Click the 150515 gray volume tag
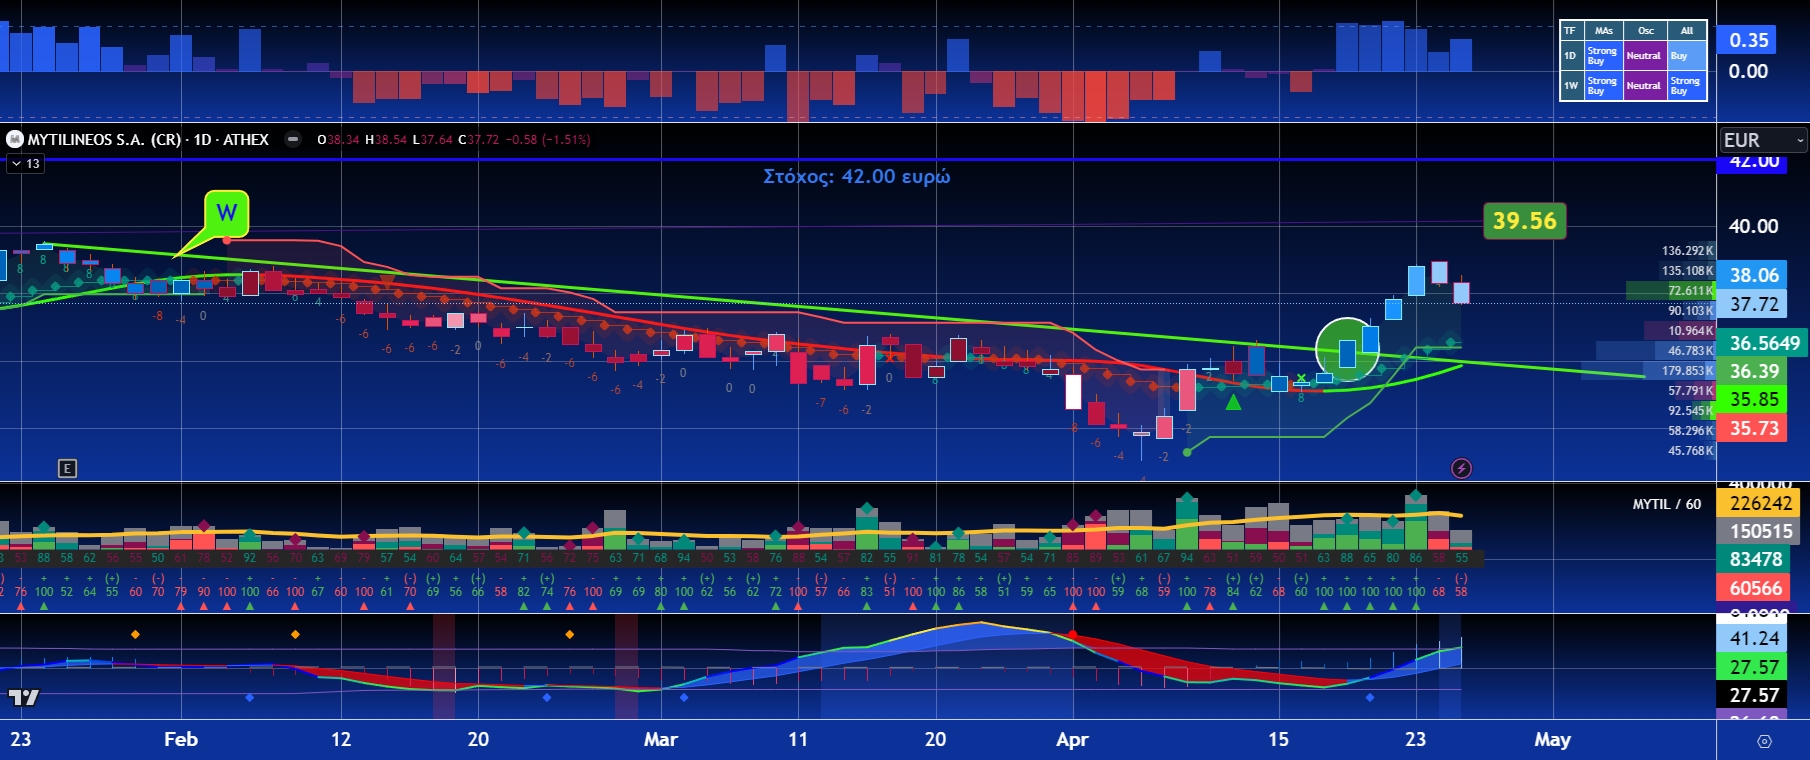The width and height of the screenshot is (1810, 760). (1760, 531)
